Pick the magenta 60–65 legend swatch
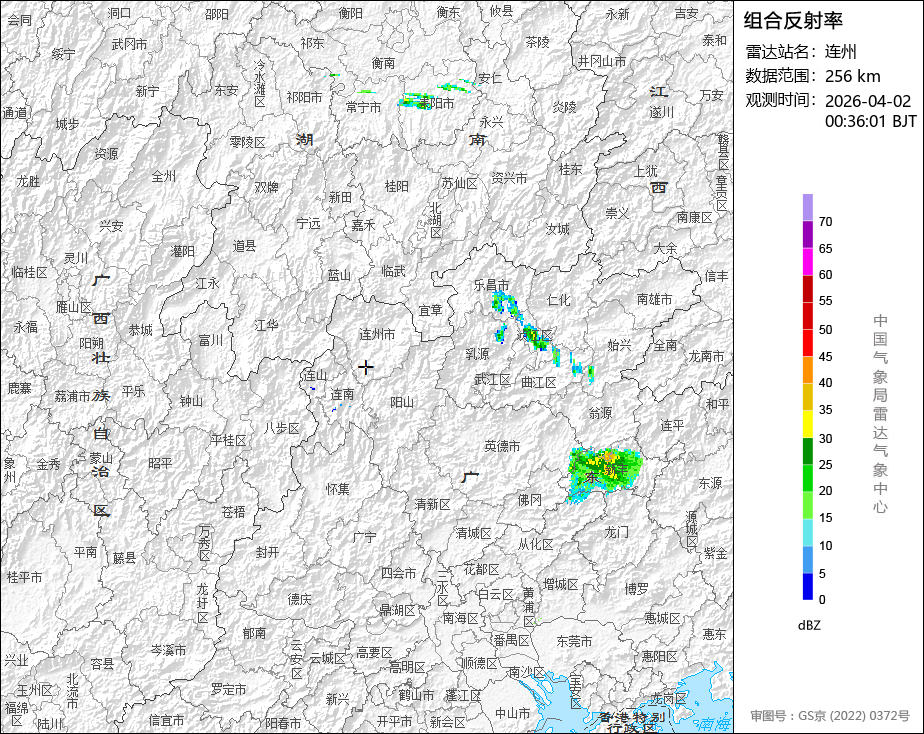The width and height of the screenshot is (924, 734). [x=807, y=262]
